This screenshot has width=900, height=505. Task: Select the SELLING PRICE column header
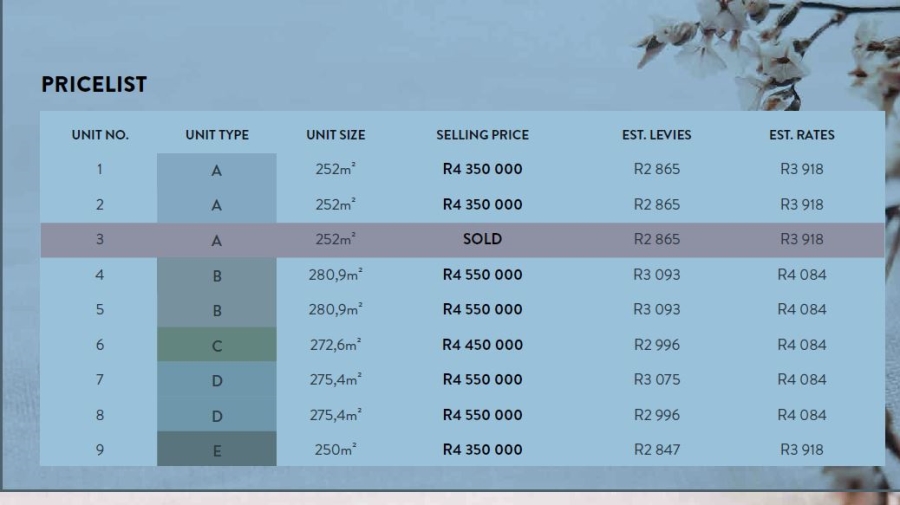pyautogui.click(x=482, y=135)
